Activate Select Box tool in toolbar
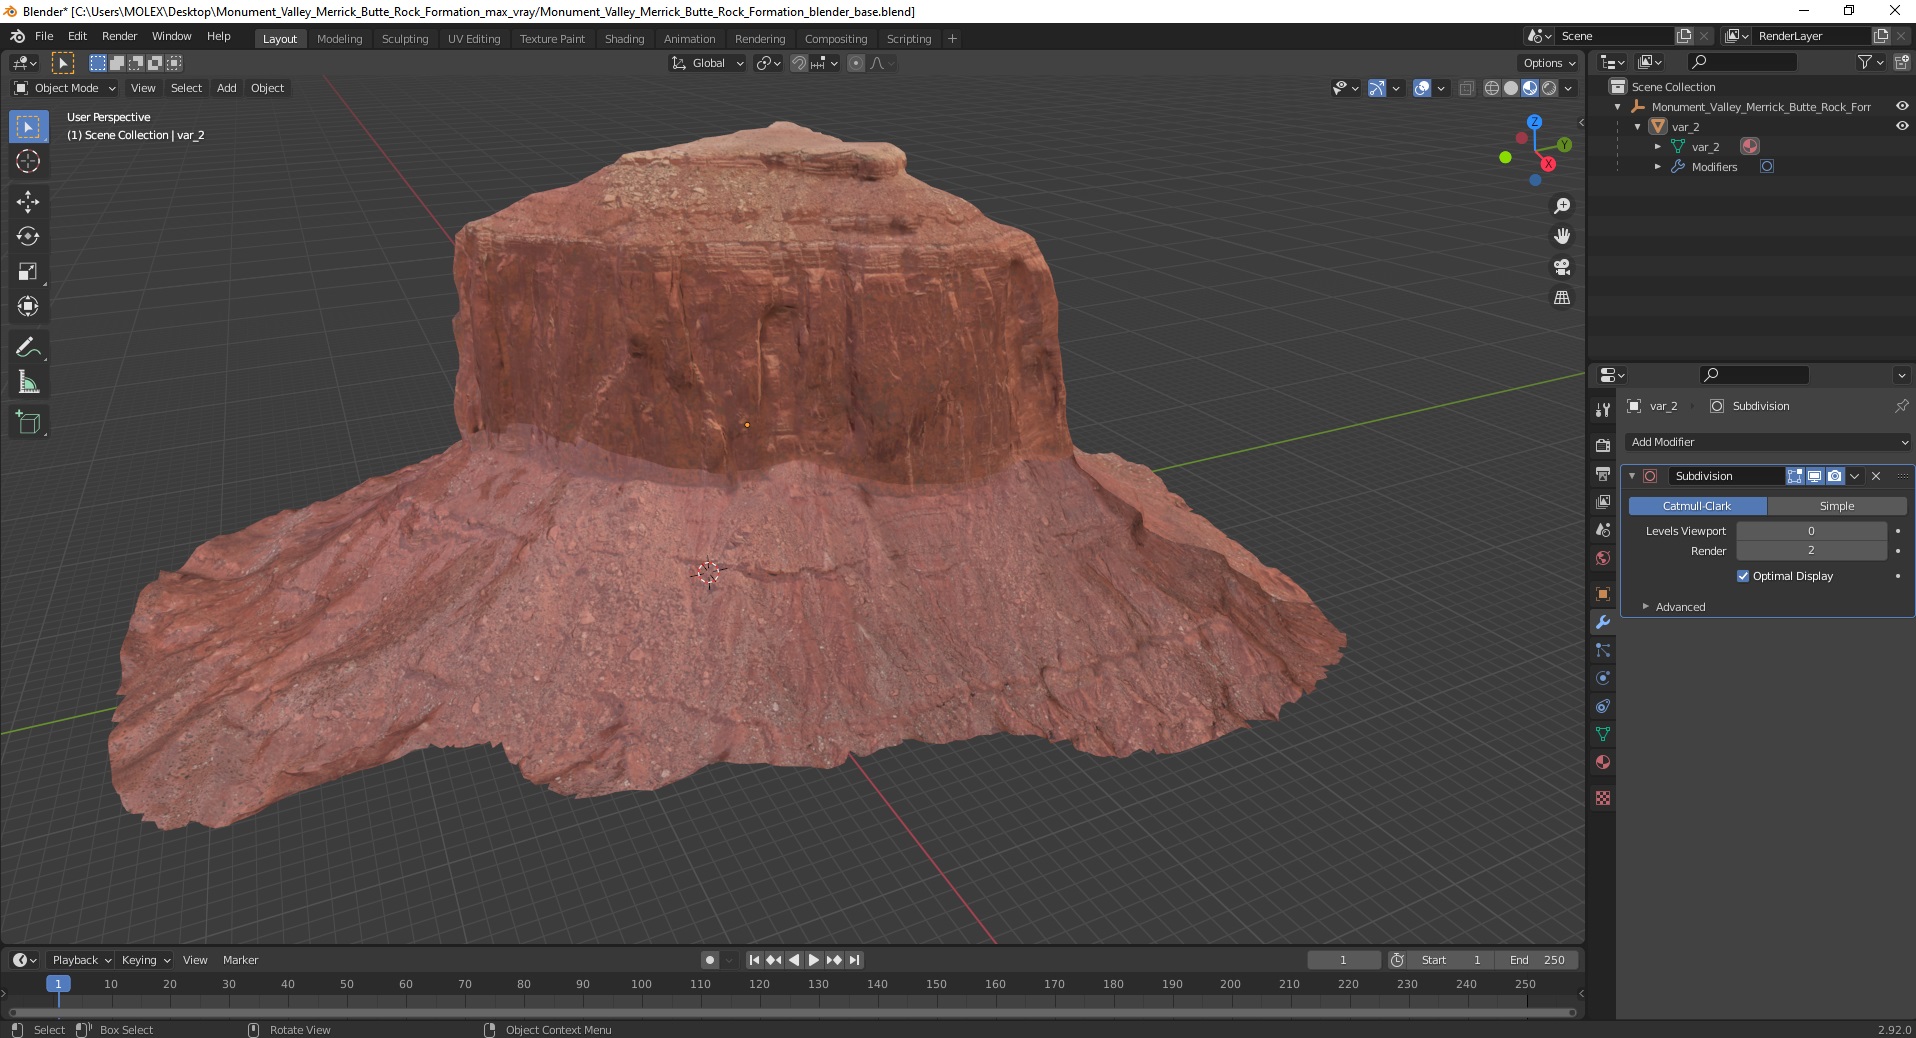 (x=28, y=127)
